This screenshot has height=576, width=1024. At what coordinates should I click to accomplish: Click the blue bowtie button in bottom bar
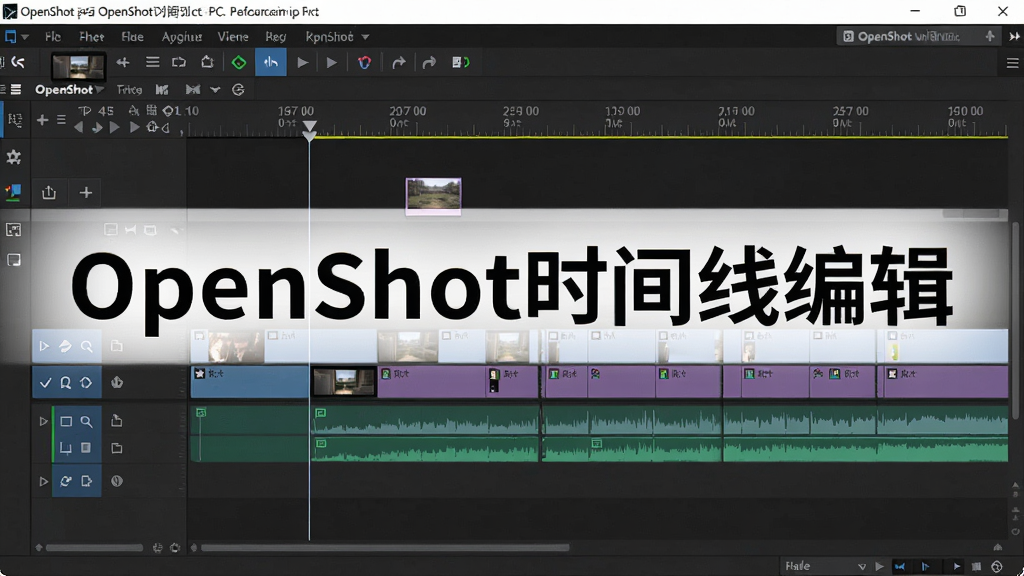900,566
